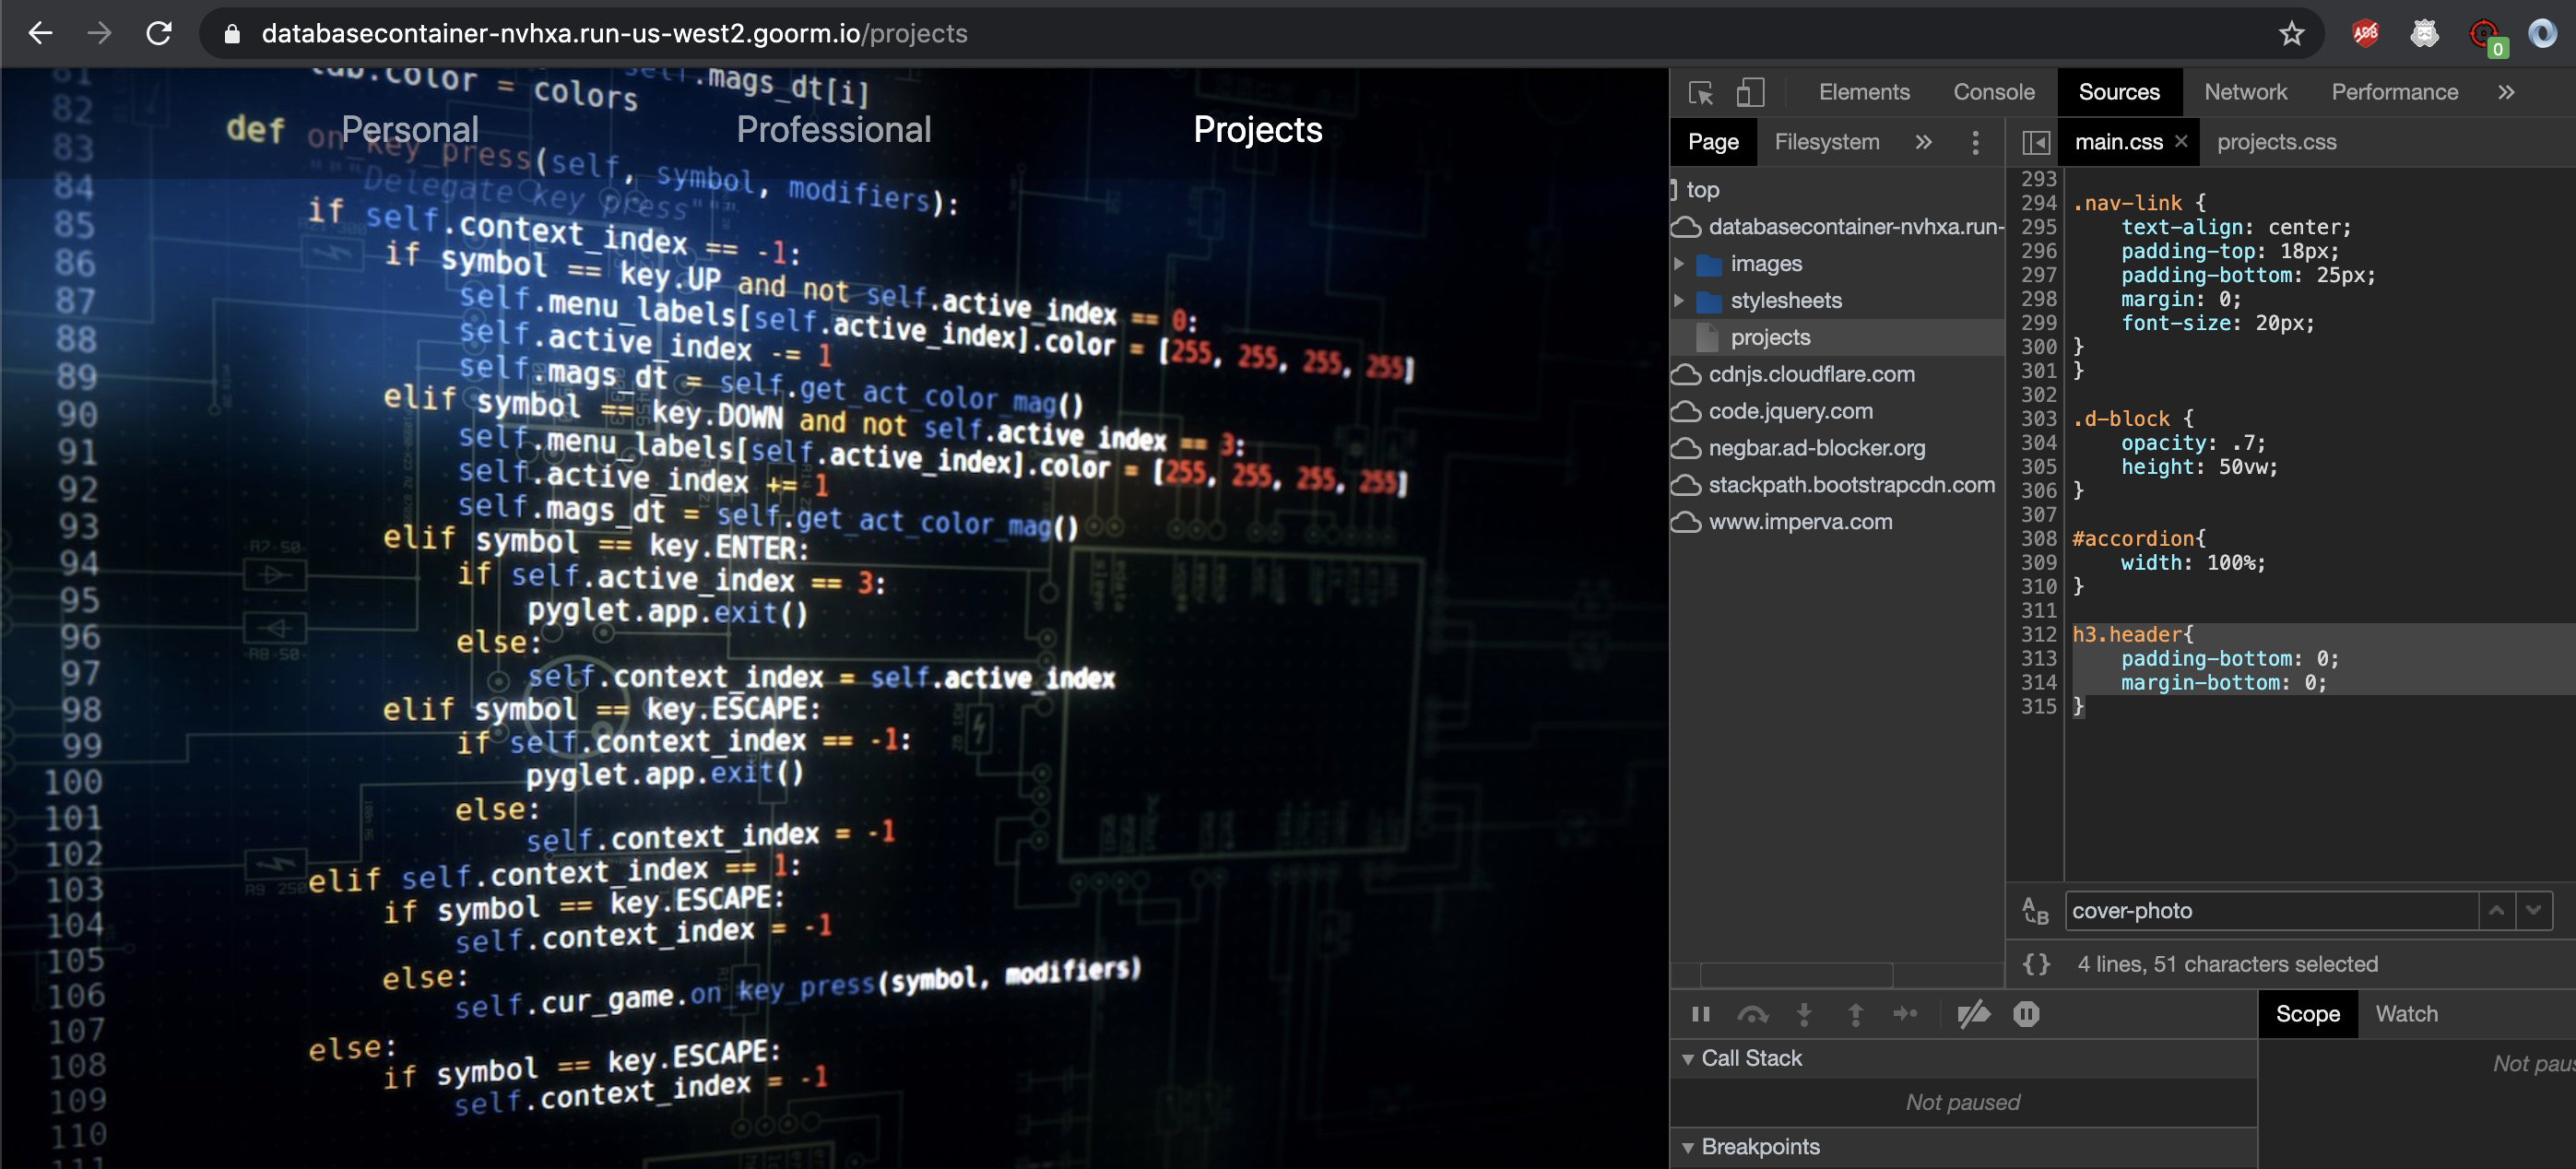
Task: Select the images folder row
Action: [x=1838, y=264]
